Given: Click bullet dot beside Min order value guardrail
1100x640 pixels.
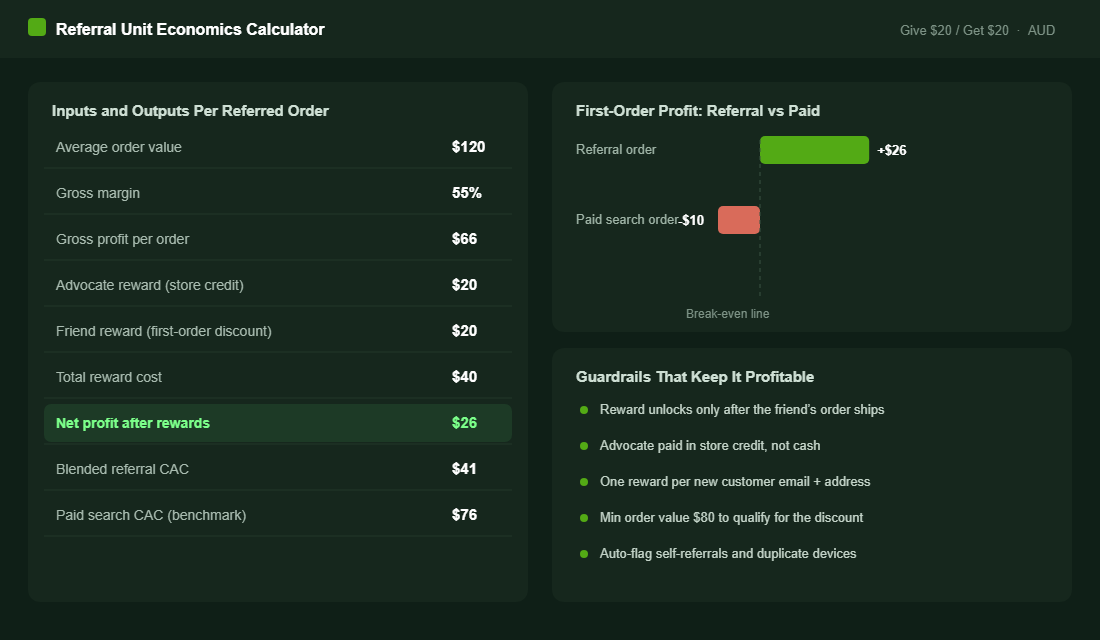Looking at the screenshot, I should 584,518.
